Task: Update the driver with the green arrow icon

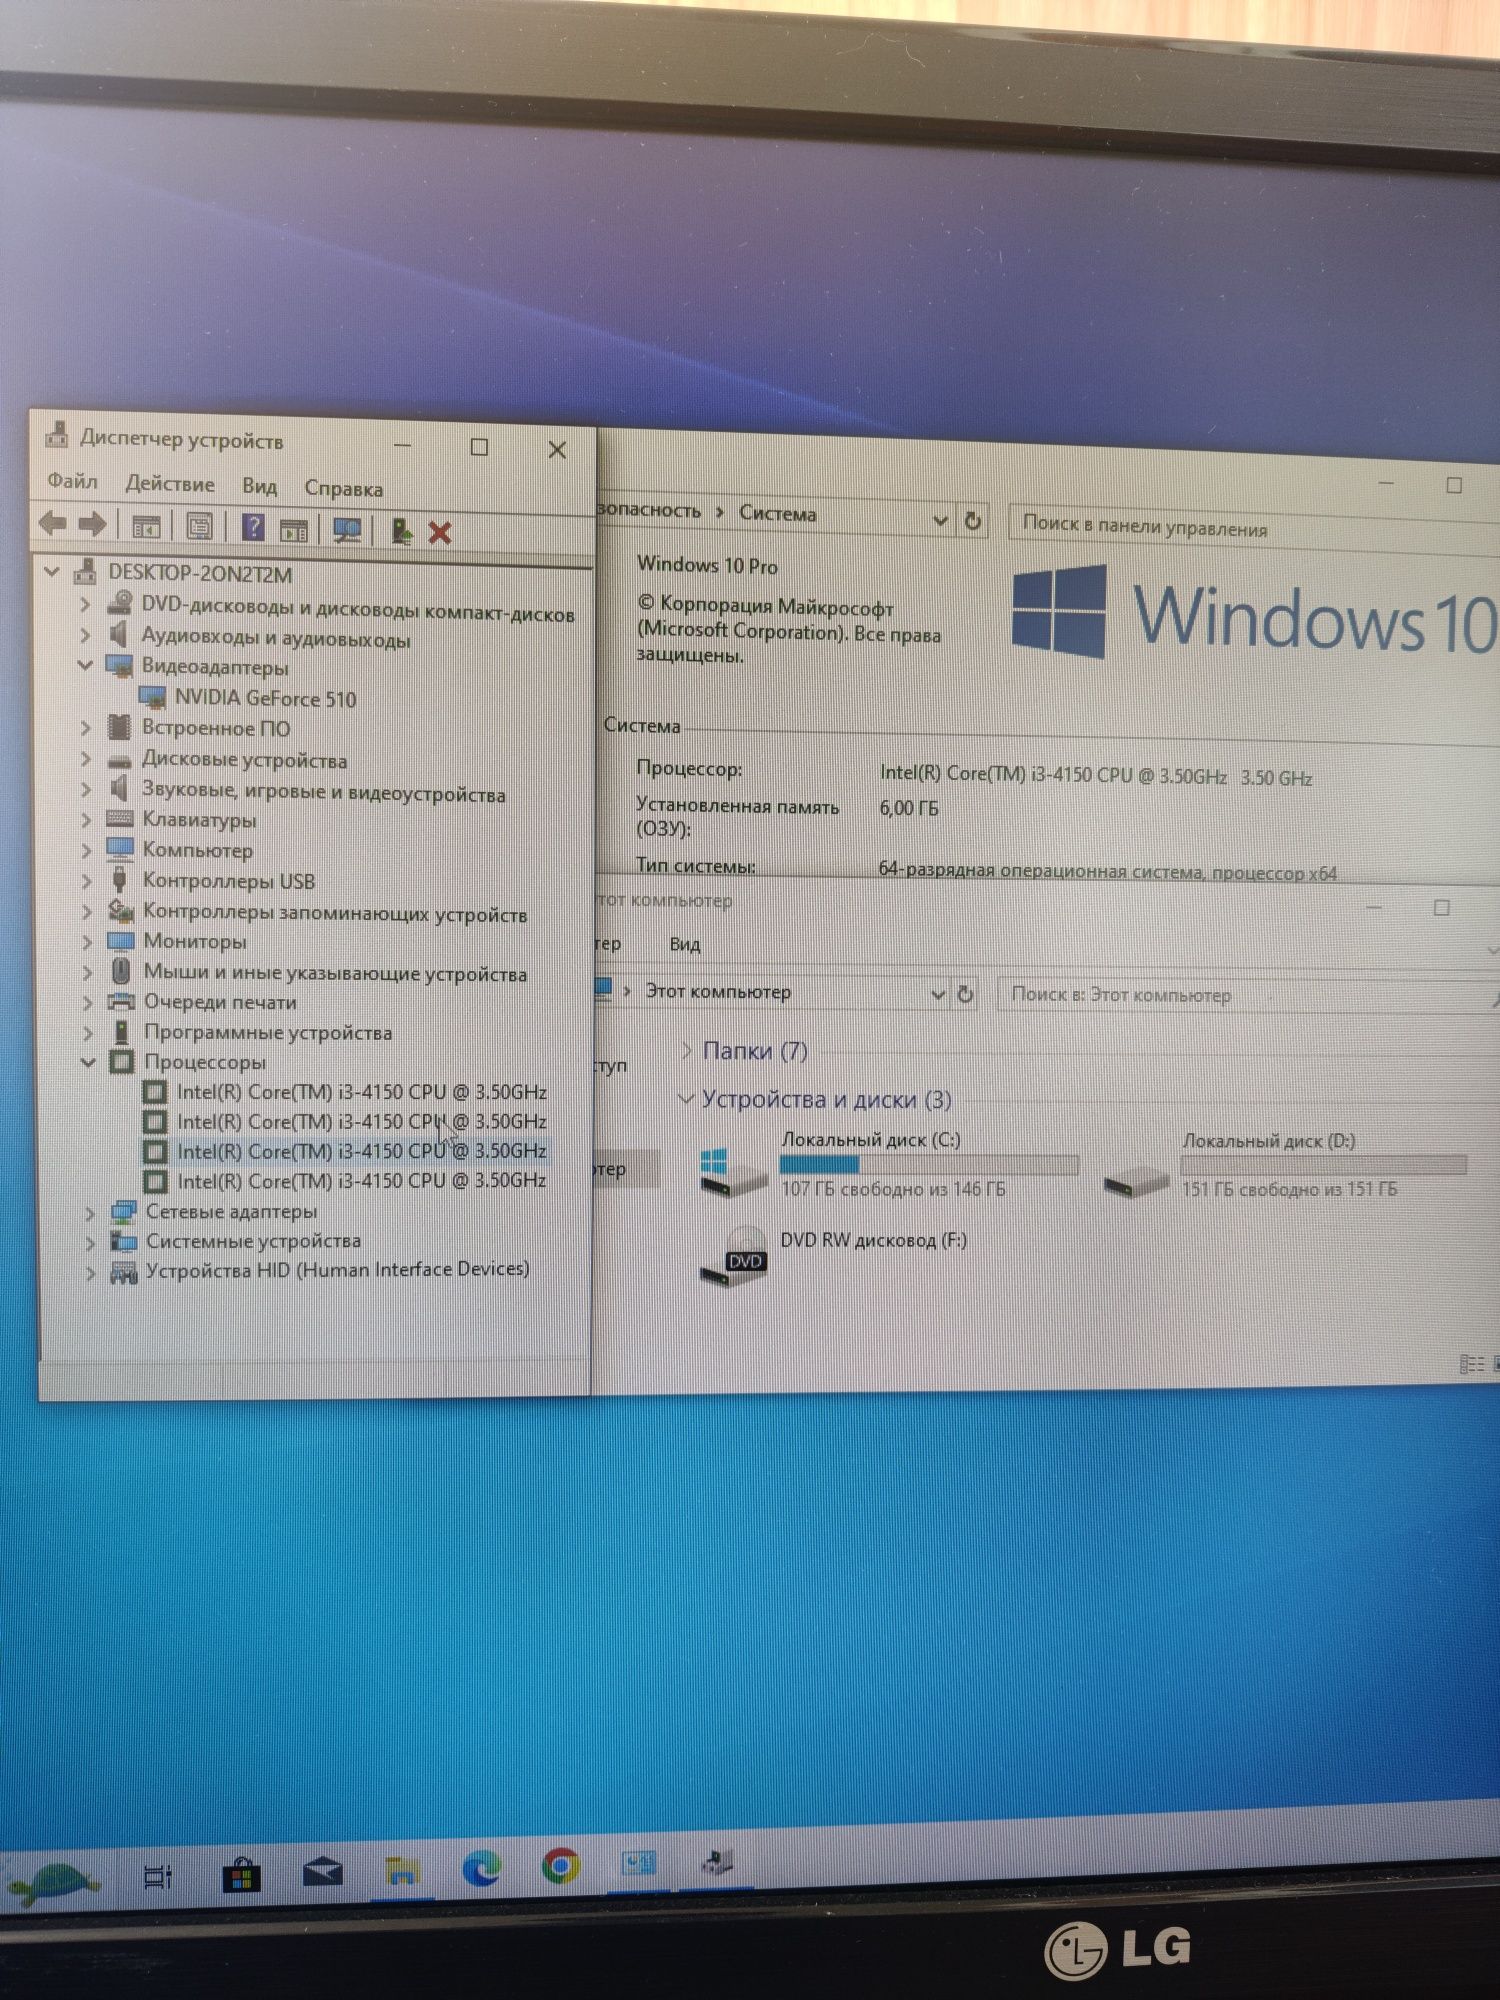Action: [x=401, y=531]
